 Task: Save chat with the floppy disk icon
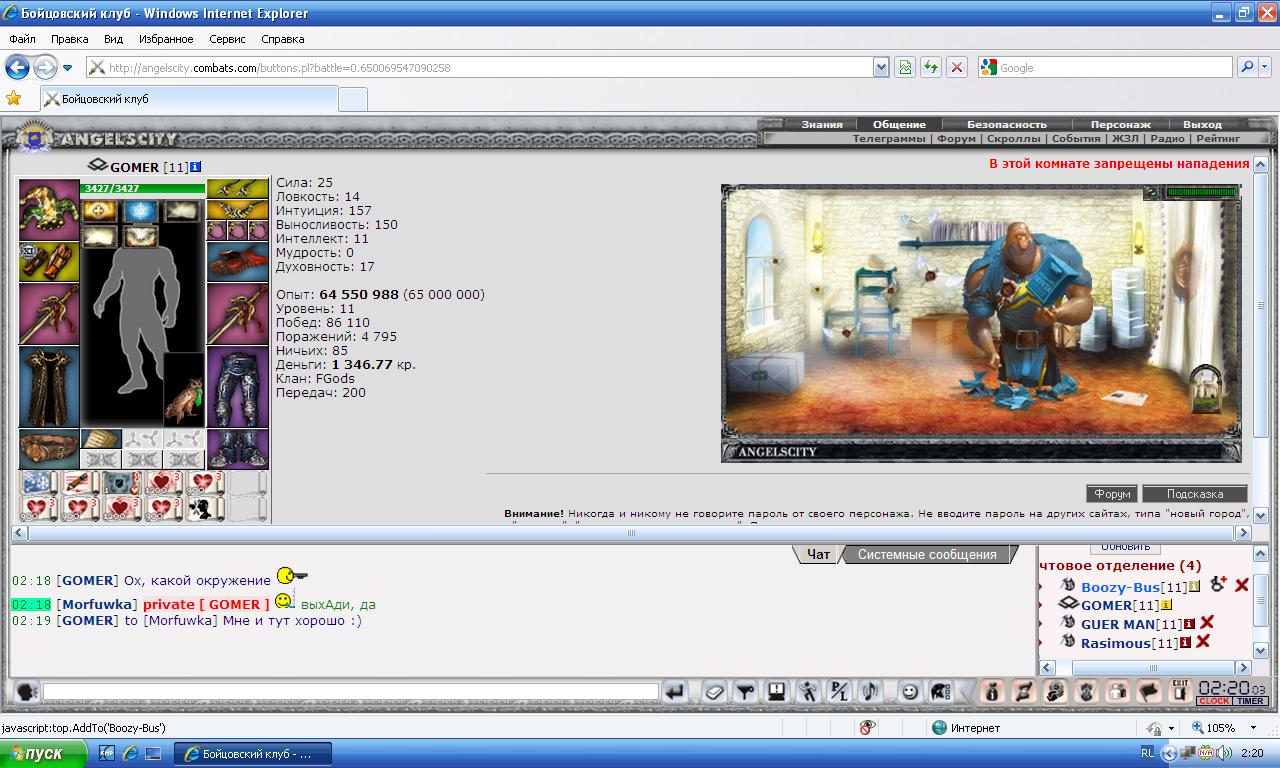tap(776, 691)
